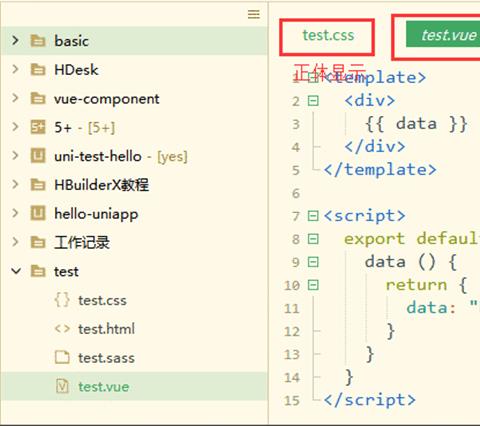Click the {{ data }} expression on line 3
Image resolution: width=480 pixels, height=426 pixels.
click(416, 124)
